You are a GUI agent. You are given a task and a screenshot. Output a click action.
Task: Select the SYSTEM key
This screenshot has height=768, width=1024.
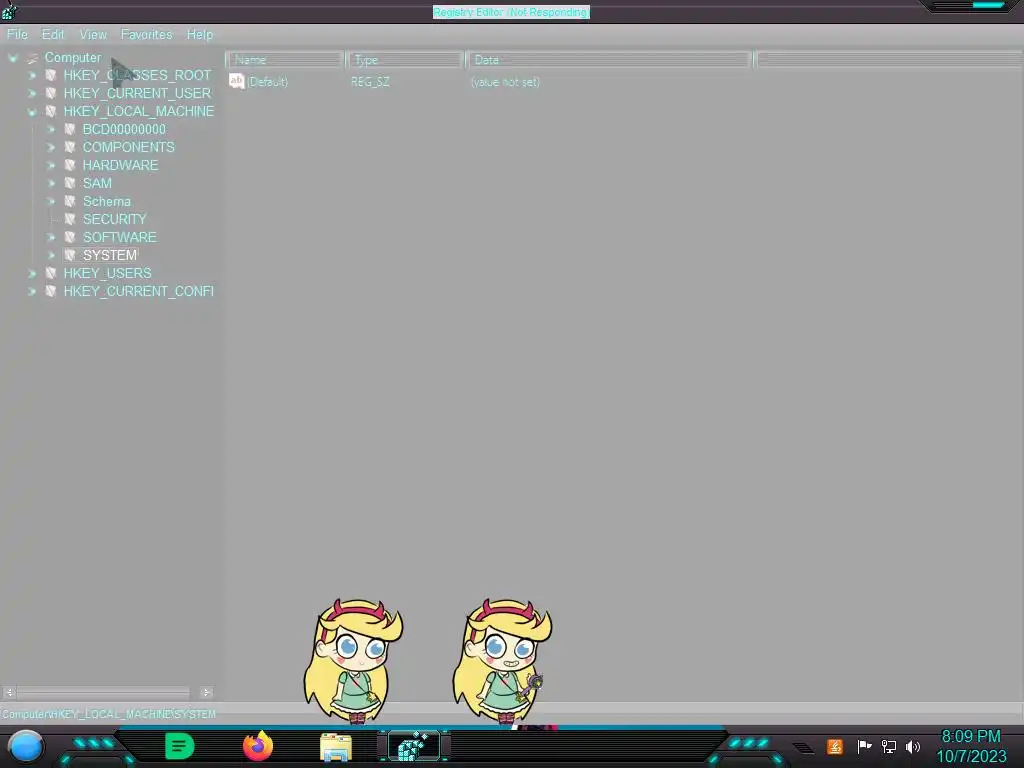tap(110, 255)
